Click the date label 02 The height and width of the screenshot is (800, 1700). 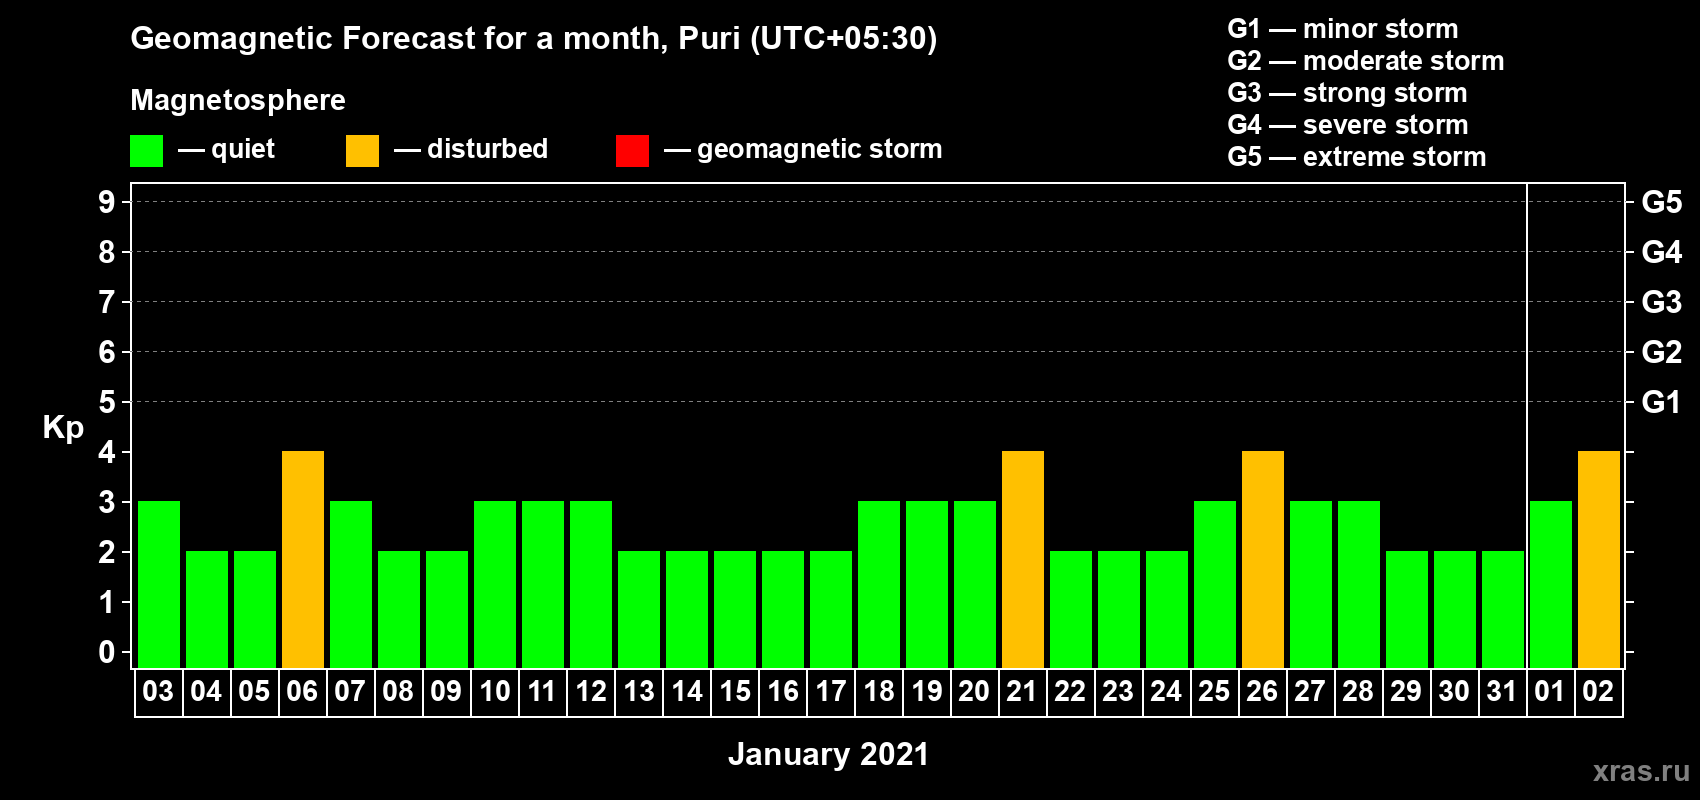point(1598,691)
